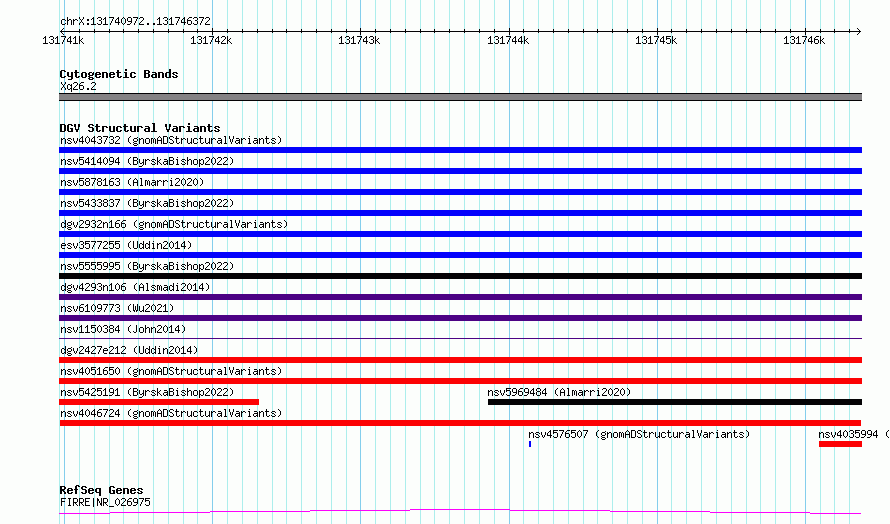
Task: Click the 131746k ruler label
Action: click(x=804, y=41)
